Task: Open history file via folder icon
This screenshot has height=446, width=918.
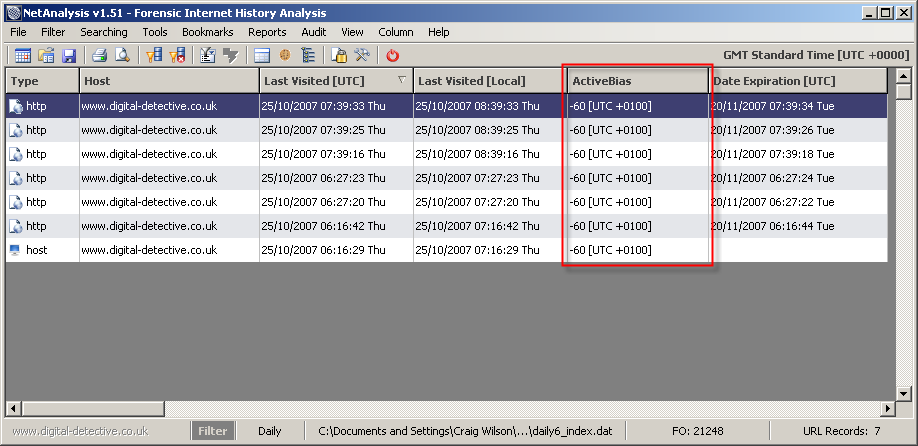Action: tap(46, 56)
